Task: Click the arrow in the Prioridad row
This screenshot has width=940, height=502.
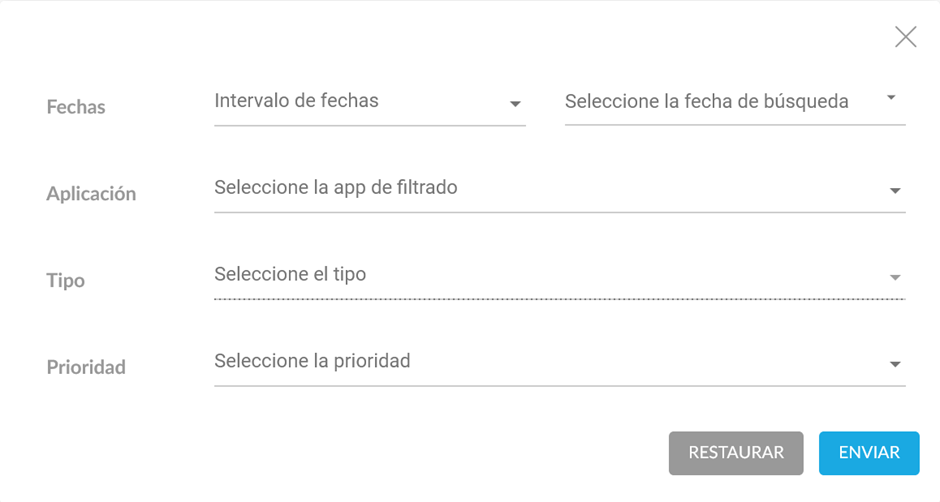Action: click(x=895, y=365)
